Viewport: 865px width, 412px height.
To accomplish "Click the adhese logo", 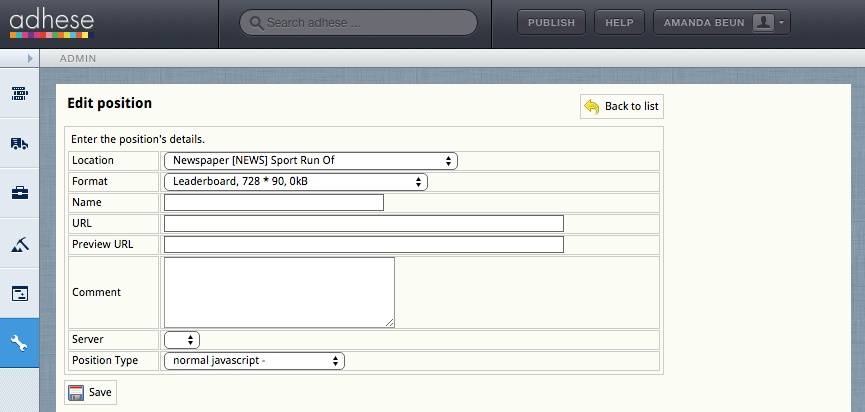I will 52,24.
